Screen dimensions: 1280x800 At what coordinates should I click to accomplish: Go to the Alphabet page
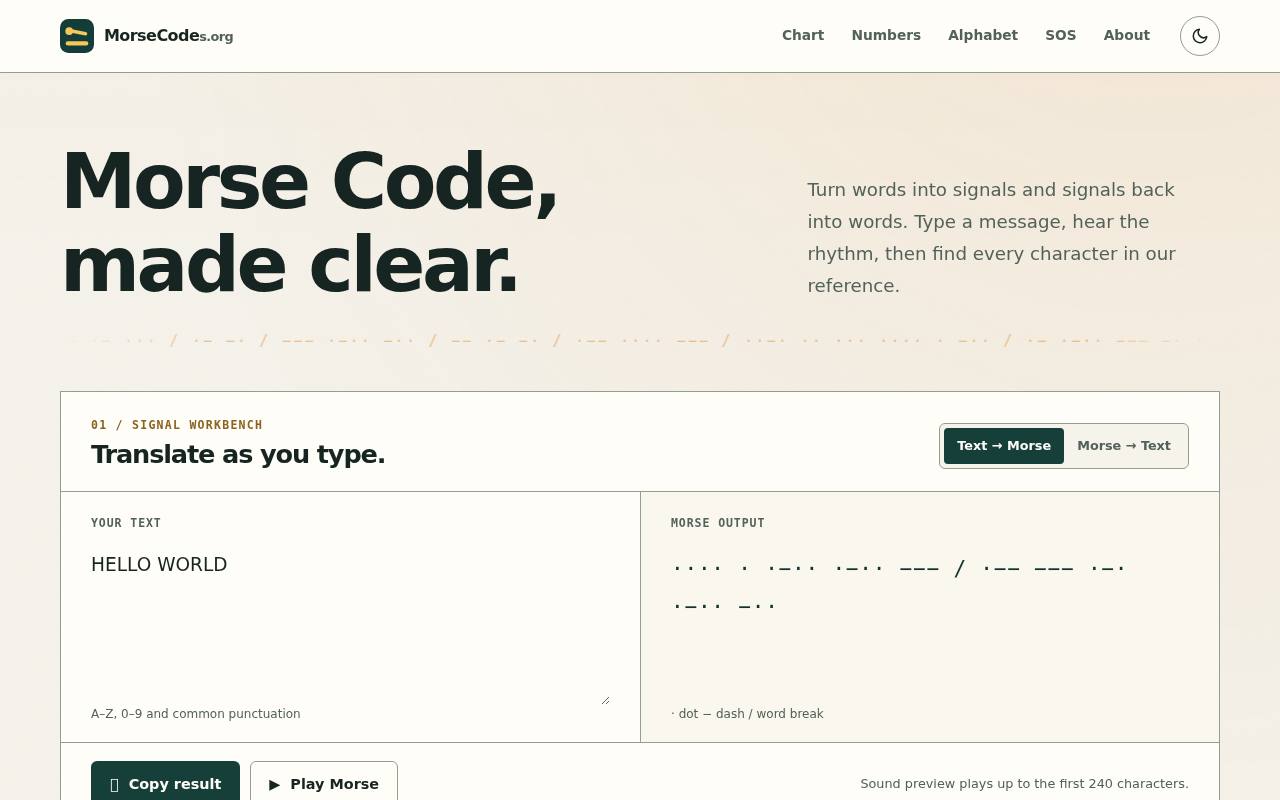983,35
